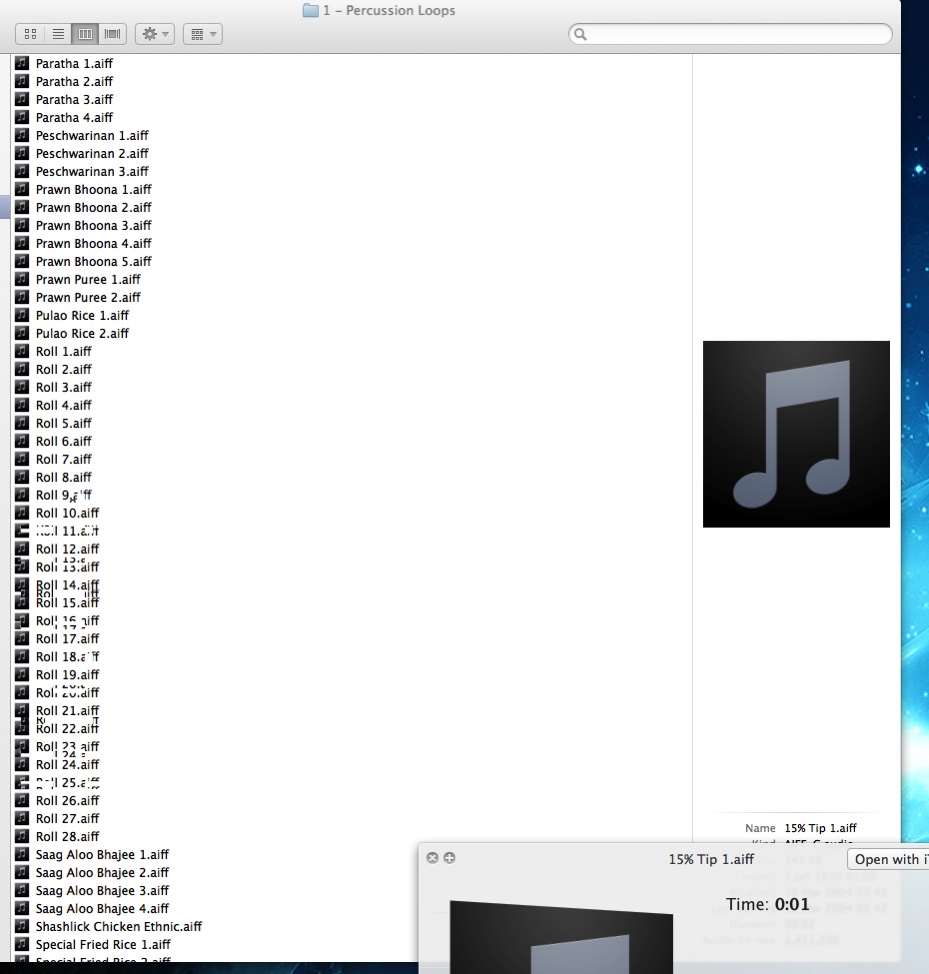Click the audio icon beside Prawn Bhoona 3.aiff
Viewport: 929px width, 974px height.
coord(22,225)
